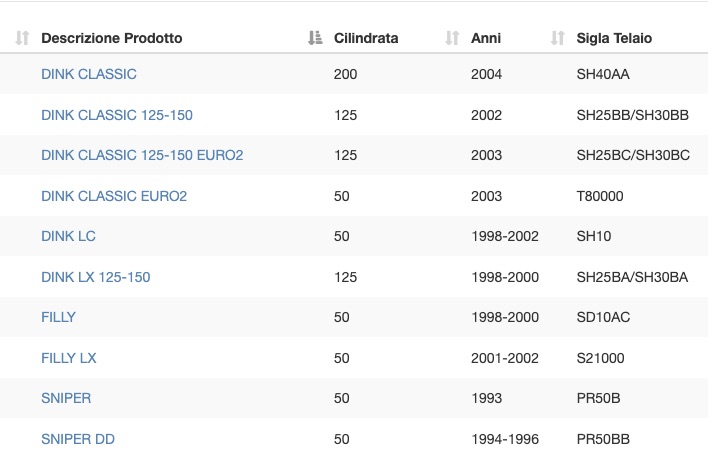Open the FILLY product link
Screen dimensions: 708x465
[58, 317]
